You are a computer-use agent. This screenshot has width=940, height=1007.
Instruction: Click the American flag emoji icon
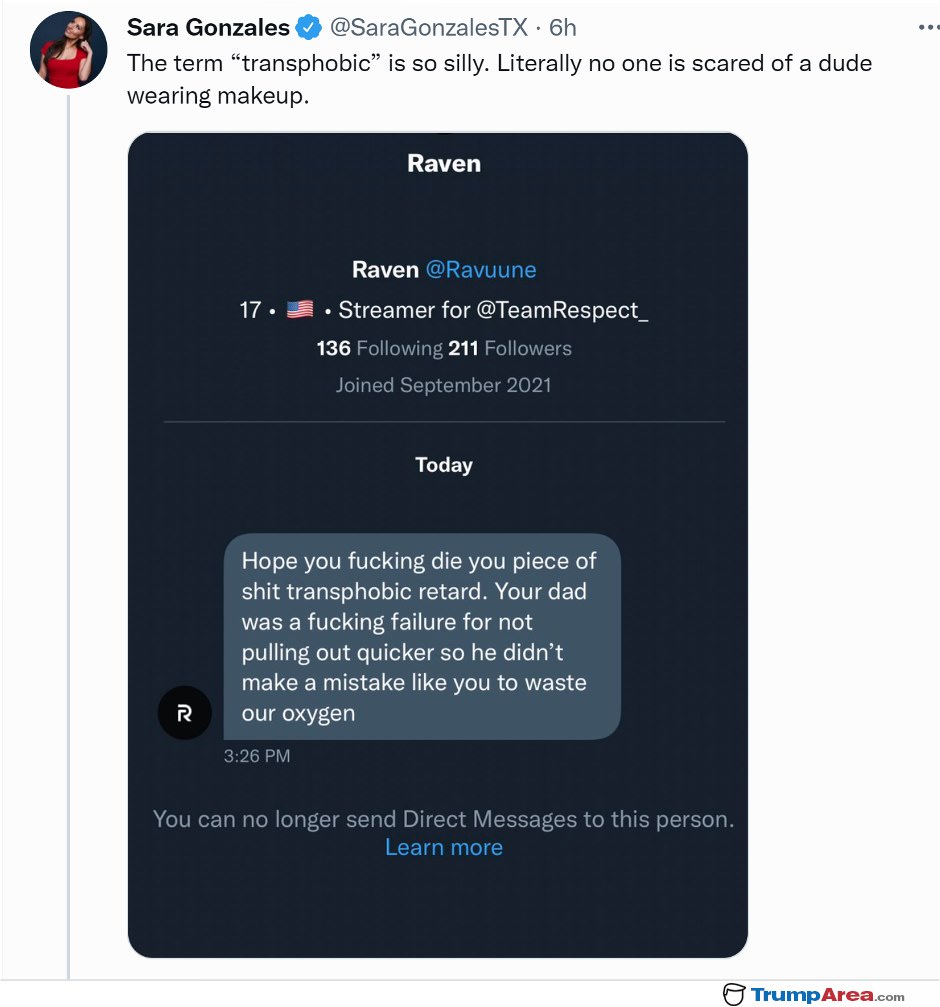click(x=300, y=310)
